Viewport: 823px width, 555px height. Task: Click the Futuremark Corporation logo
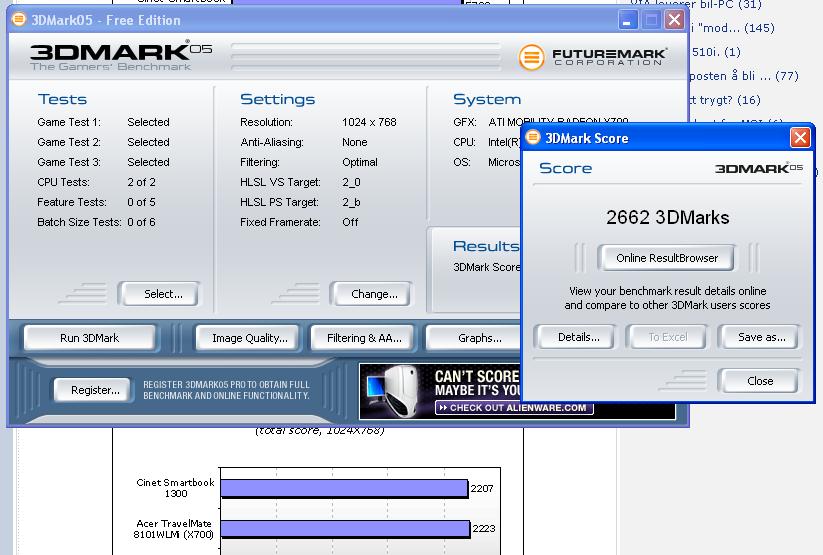pos(593,57)
